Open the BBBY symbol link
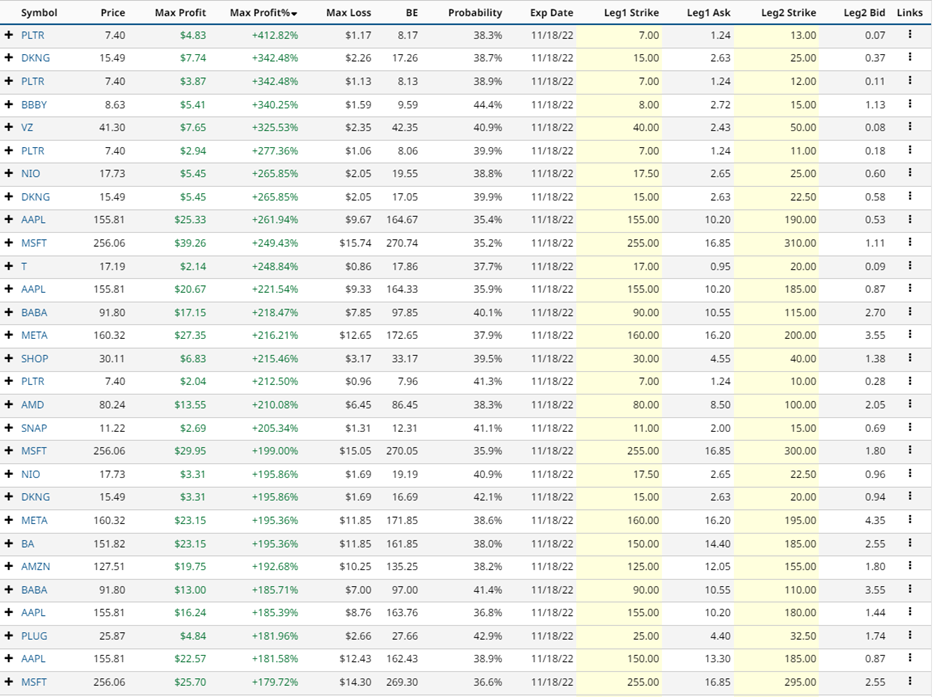This screenshot has width=940, height=697. coord(34,104)
